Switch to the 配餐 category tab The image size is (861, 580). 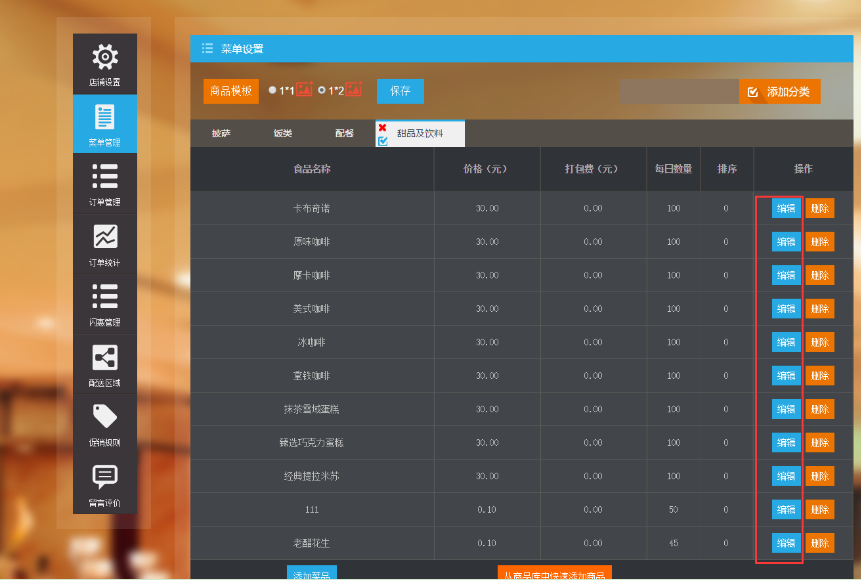click(345, 133)
